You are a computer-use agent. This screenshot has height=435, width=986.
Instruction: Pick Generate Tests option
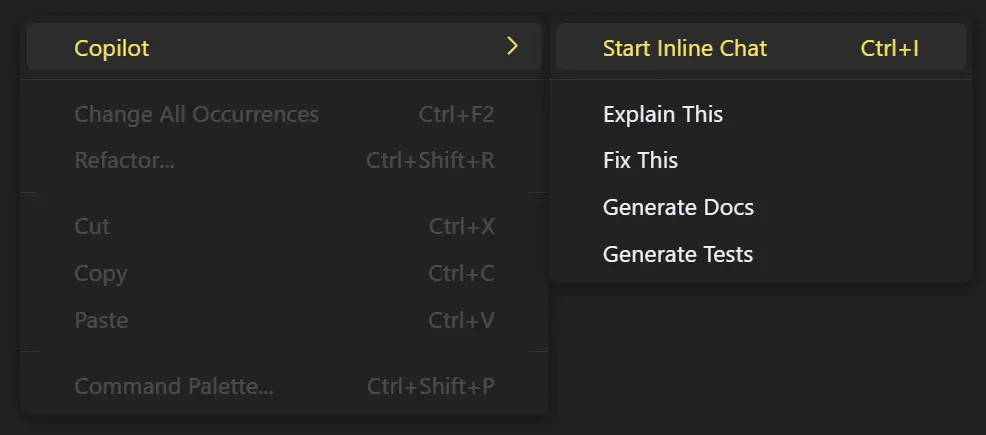tap(677, 254)
